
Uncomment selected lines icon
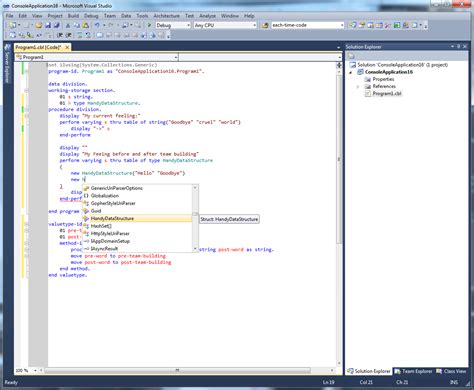click(x=89, y=35)
